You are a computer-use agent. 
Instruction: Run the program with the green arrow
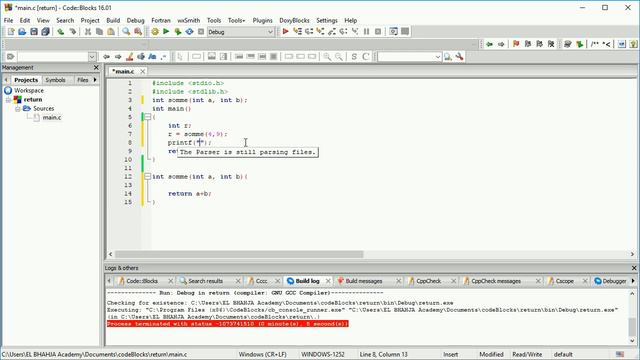[x=166, y=32]
